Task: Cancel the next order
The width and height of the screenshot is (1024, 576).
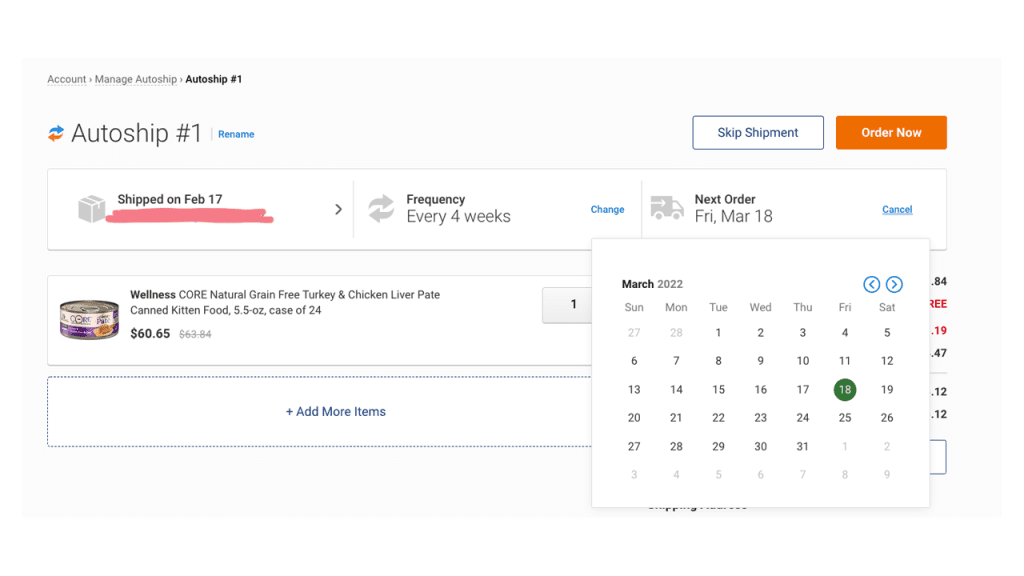Action: point(897,209)
